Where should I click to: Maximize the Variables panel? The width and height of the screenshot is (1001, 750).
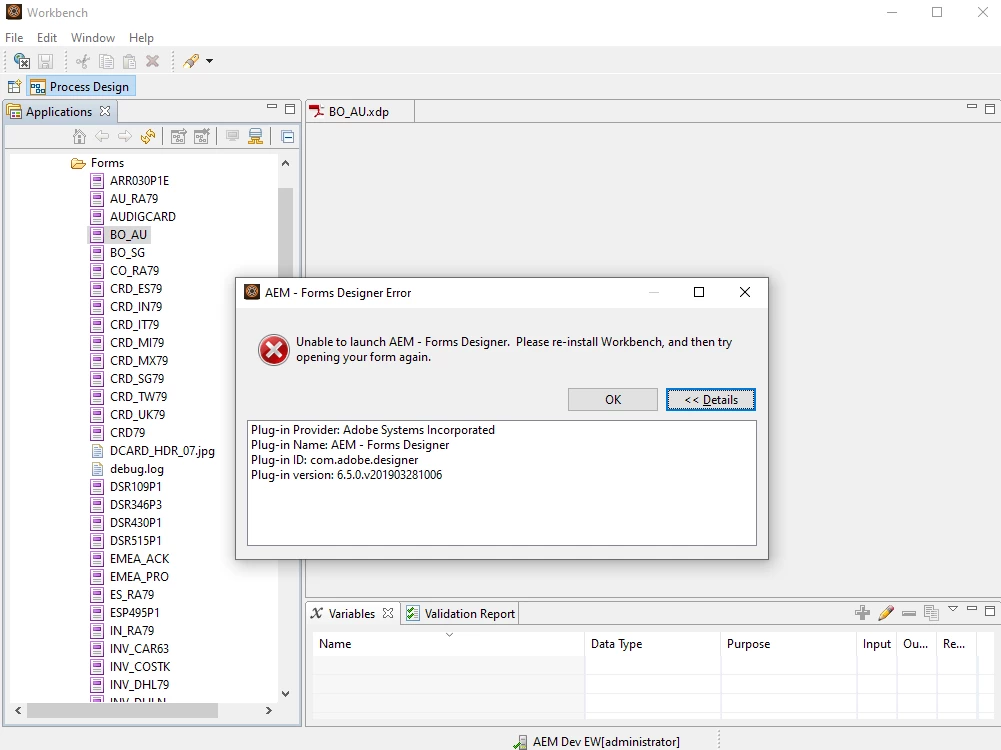[x=990, y=611]
